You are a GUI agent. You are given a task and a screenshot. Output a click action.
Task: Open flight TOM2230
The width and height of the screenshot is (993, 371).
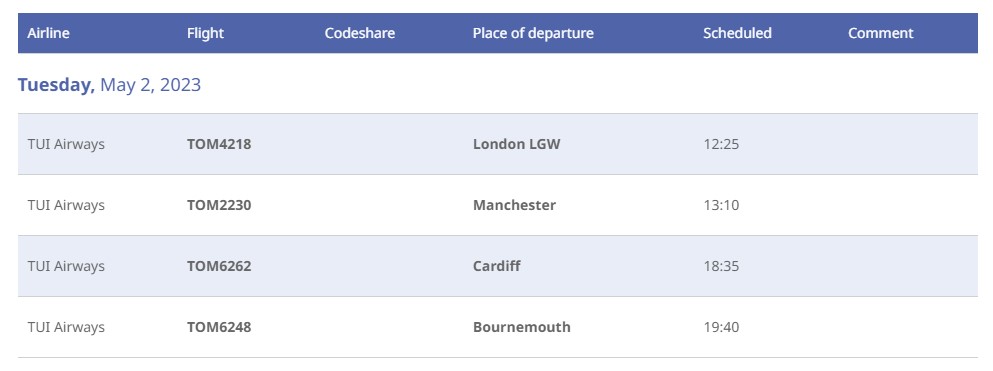click(219, 205)
